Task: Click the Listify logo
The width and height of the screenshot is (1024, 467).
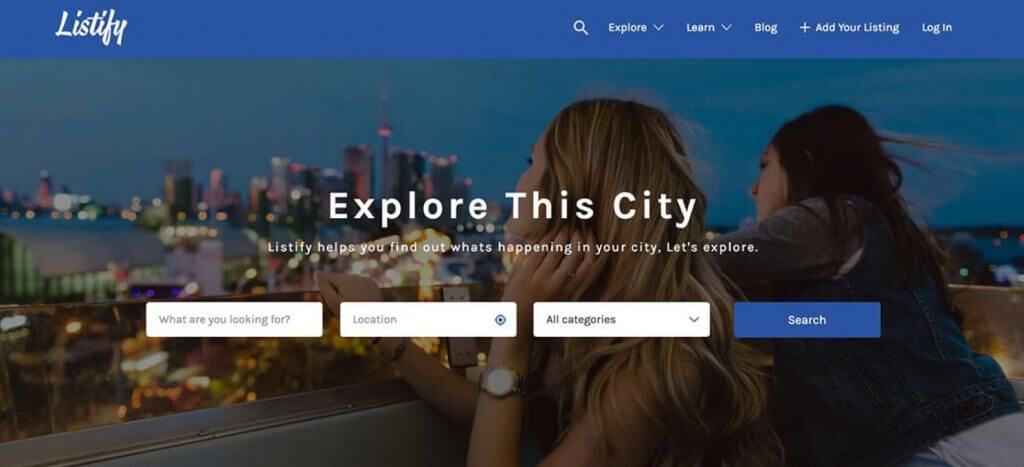Action: (x=91, y=27)
